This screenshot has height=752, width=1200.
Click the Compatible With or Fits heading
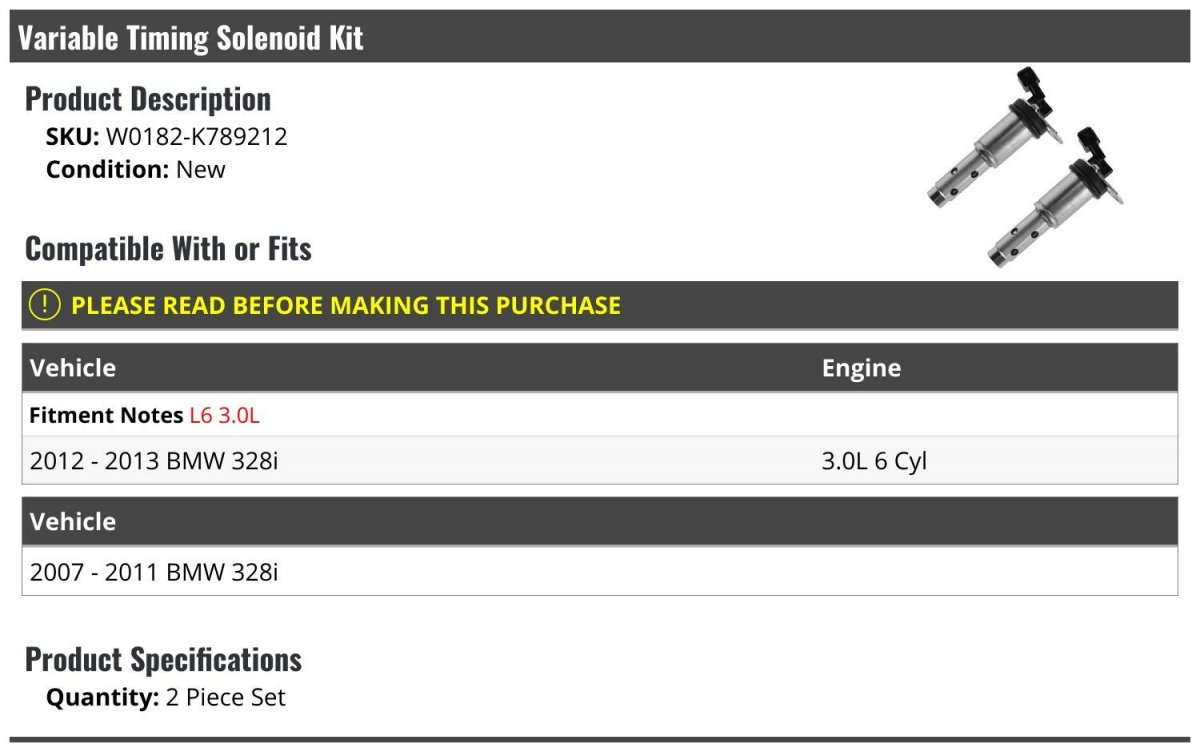point(168,249)
